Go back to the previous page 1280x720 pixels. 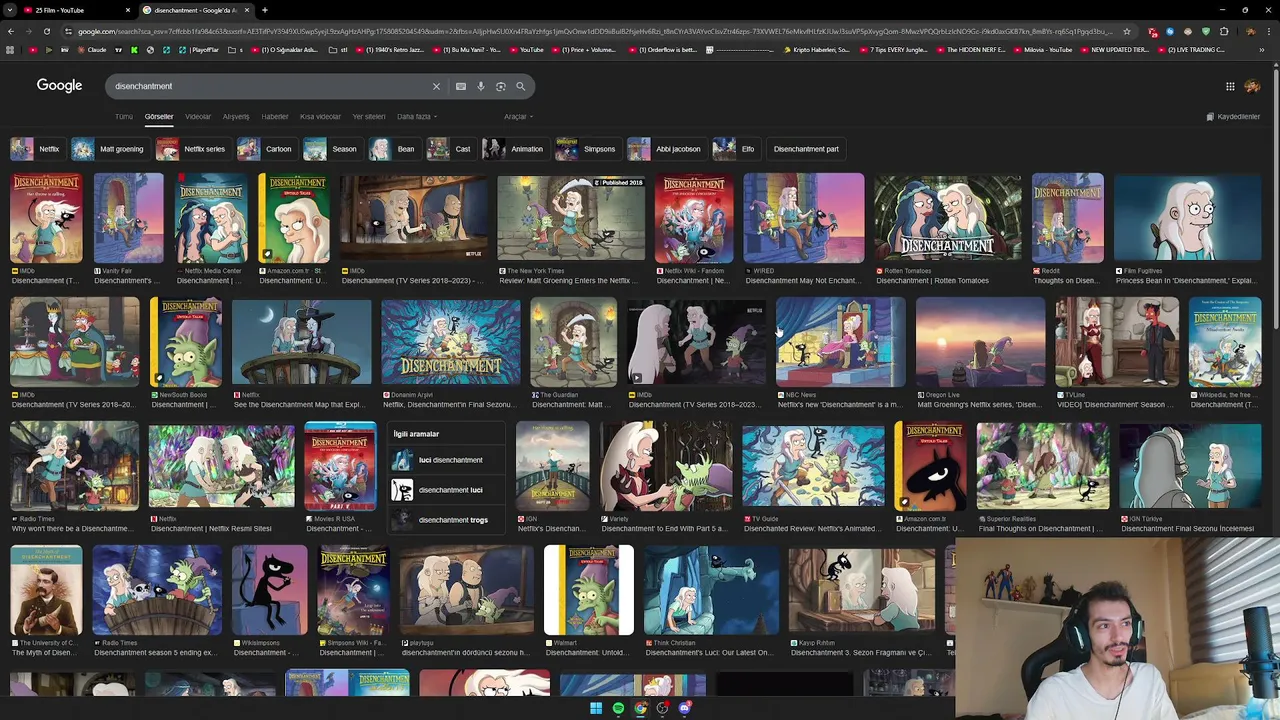click(11, 31)
